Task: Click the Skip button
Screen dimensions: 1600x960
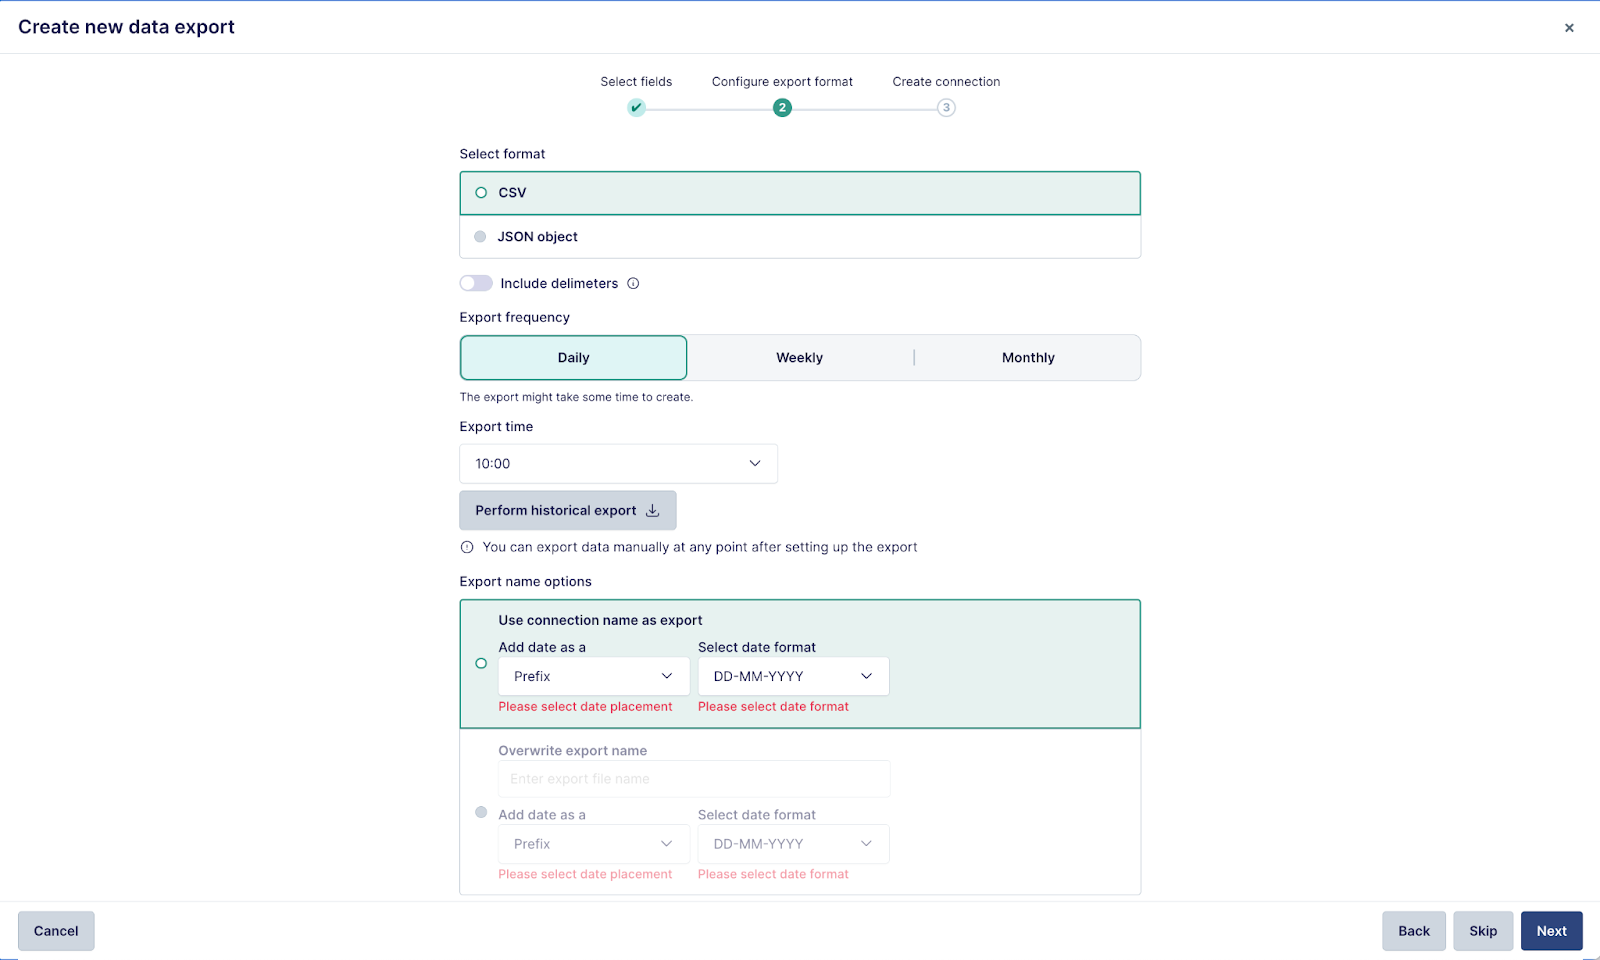Action: 1482,931
